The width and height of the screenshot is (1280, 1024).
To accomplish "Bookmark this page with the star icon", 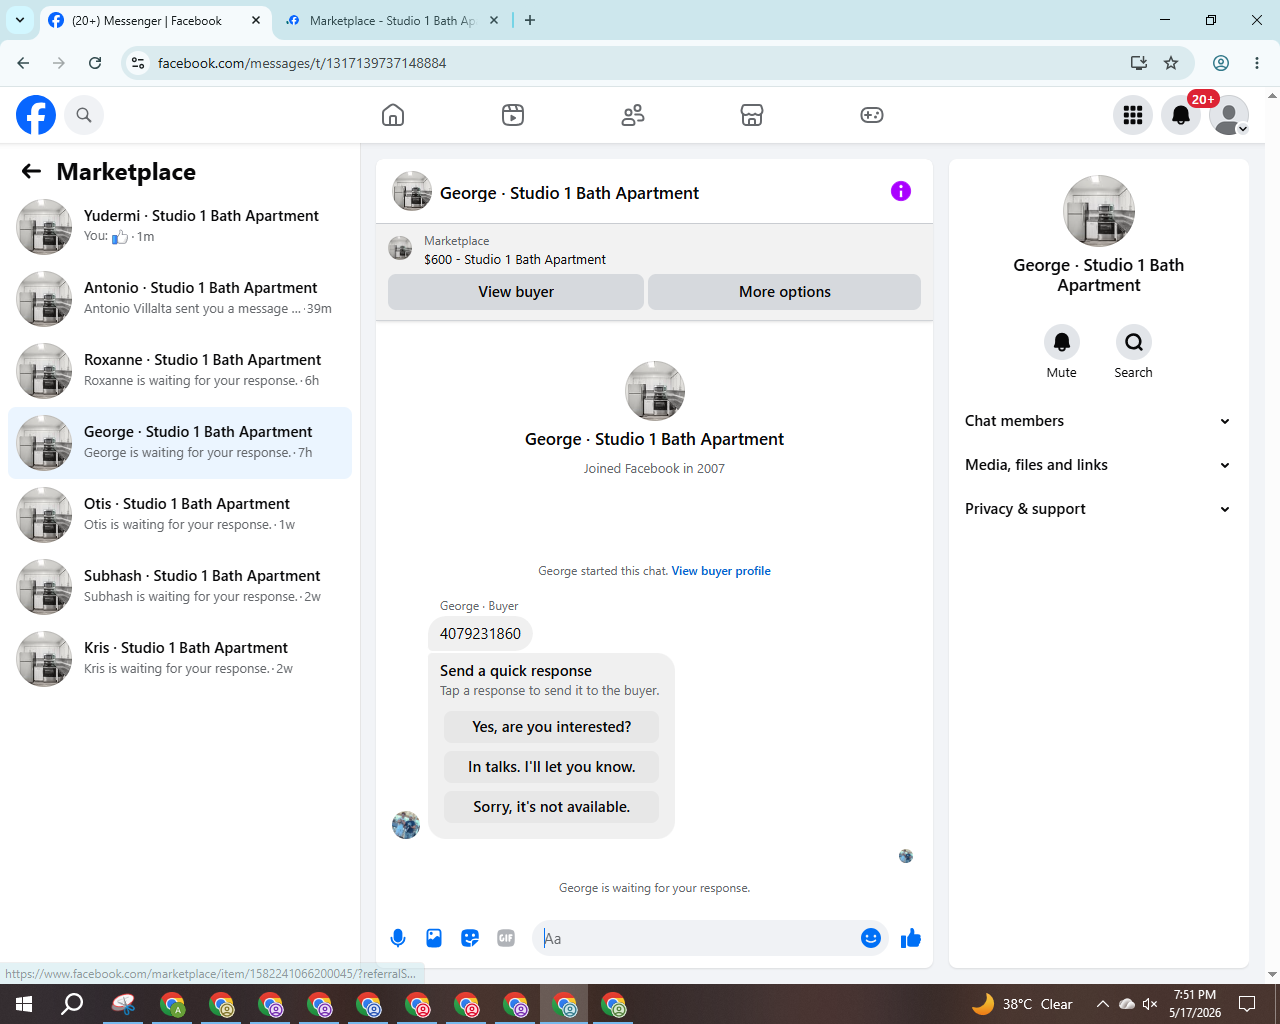I will click(x=1171, y=63).
